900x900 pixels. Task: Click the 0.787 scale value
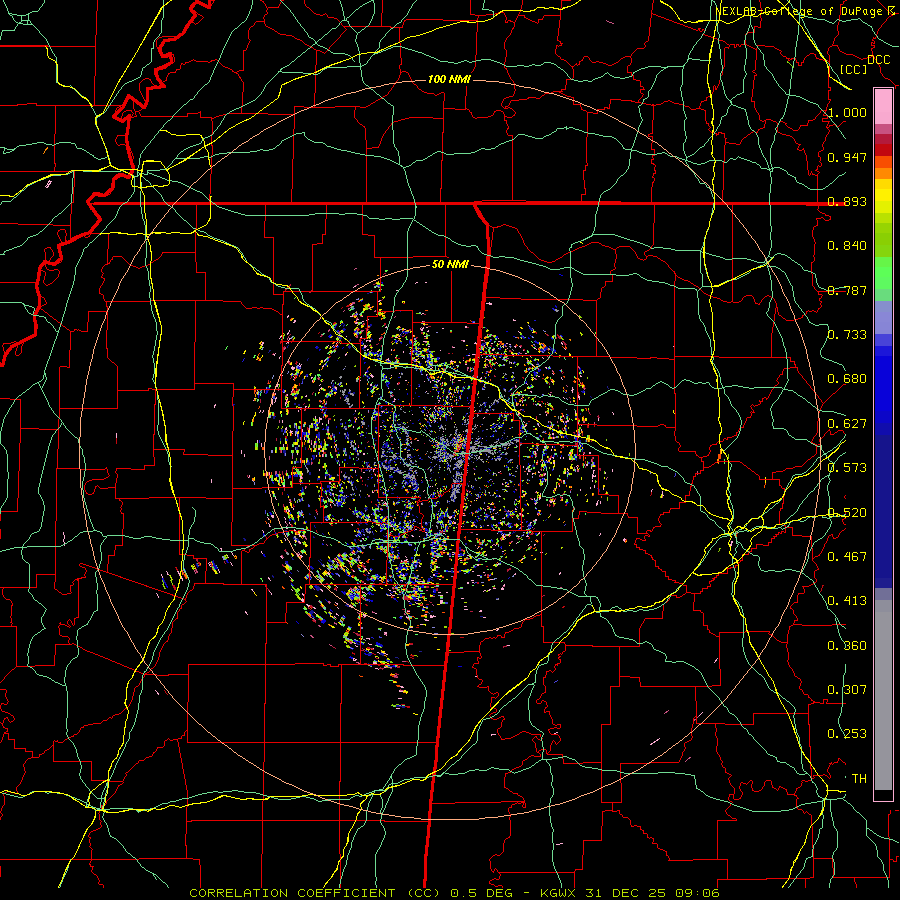847,290
